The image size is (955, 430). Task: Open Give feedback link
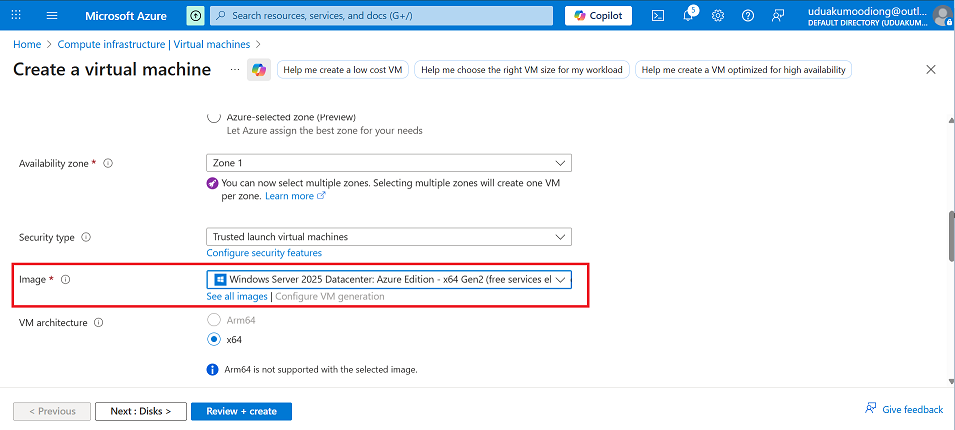[904, 409]
